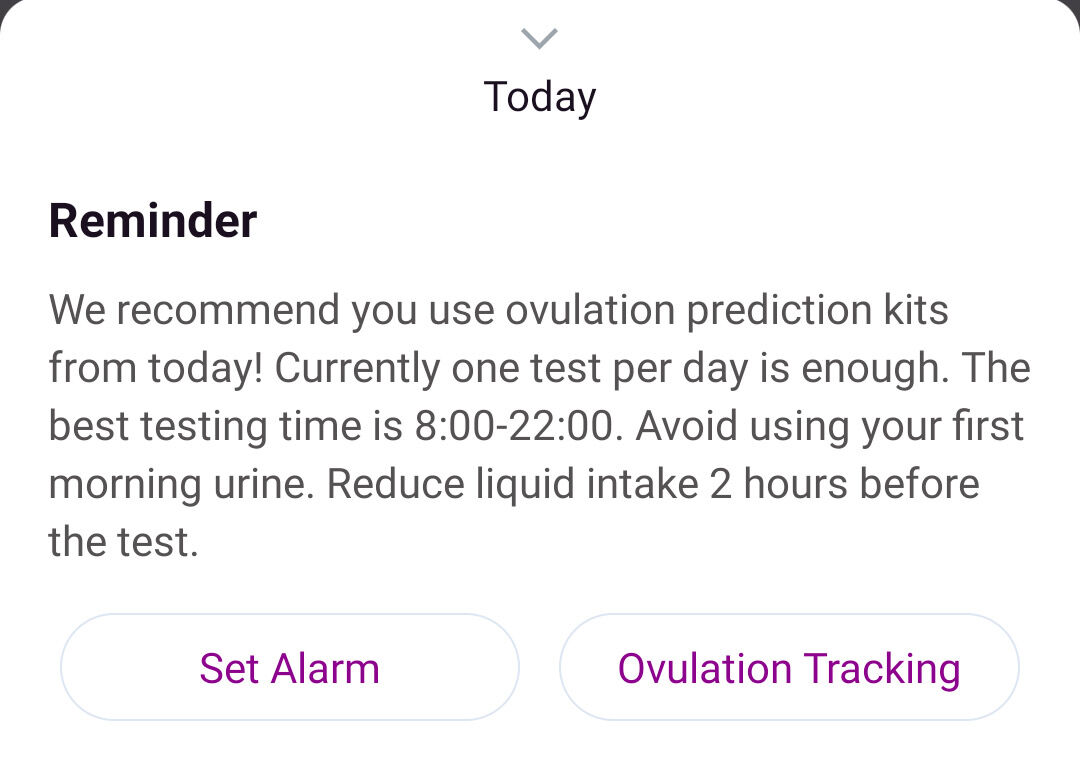Select the word 'Alarm' in Set Alarm
1080x778 pixels.
click(325, 669)
